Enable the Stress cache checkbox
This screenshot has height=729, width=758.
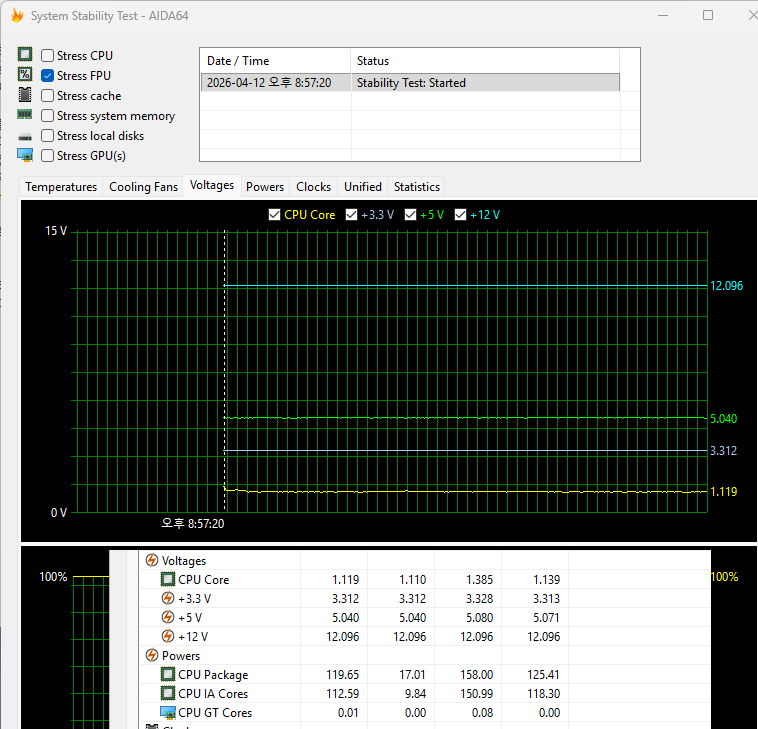click(47, 96)
